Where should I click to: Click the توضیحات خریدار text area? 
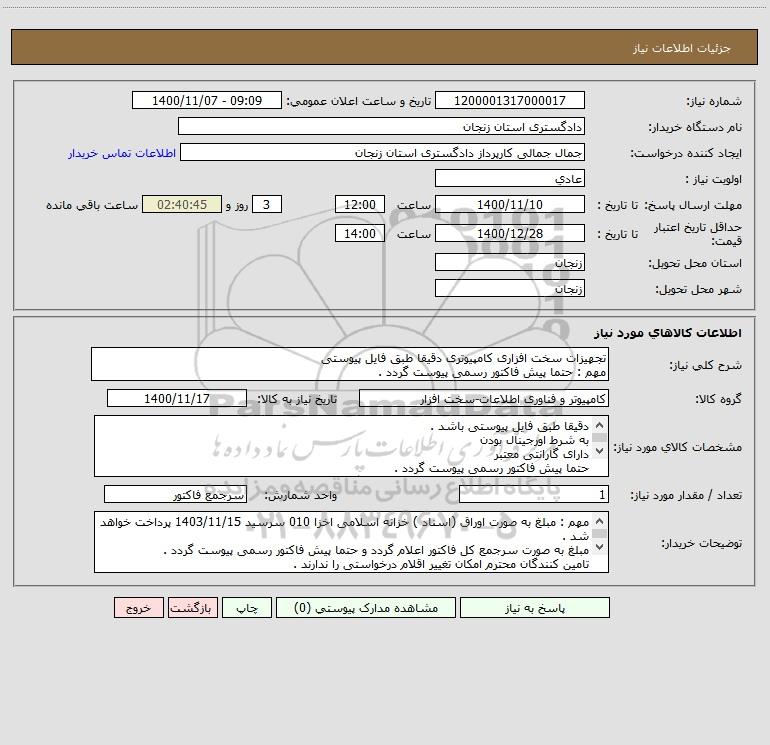(x=351, y=542)
